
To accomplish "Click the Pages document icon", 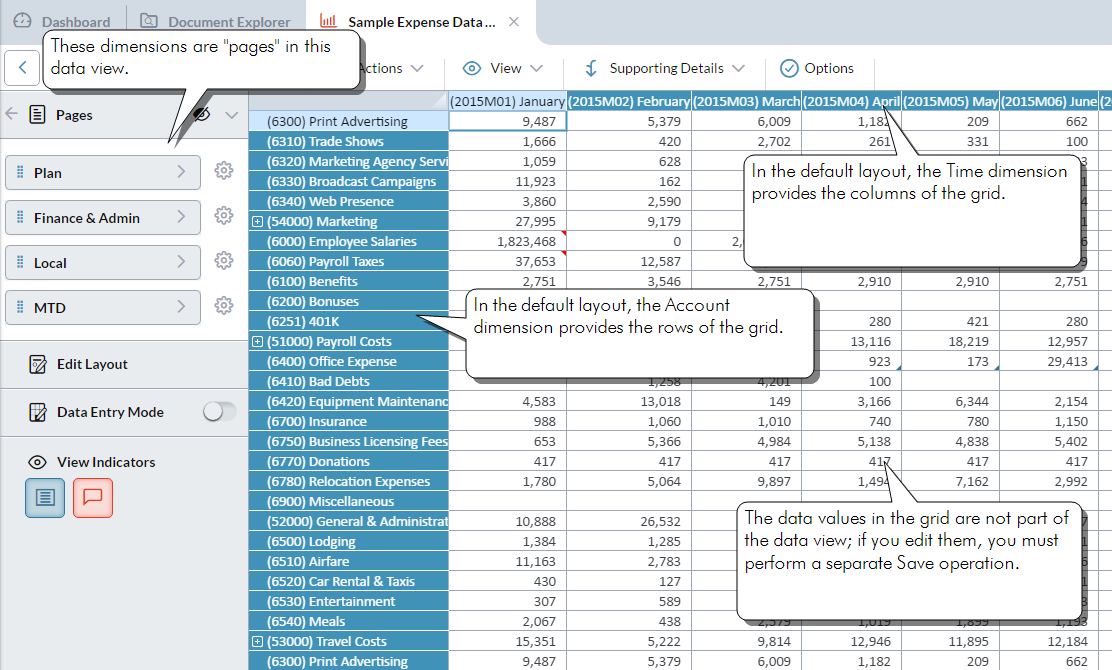I will pos(38,114).
